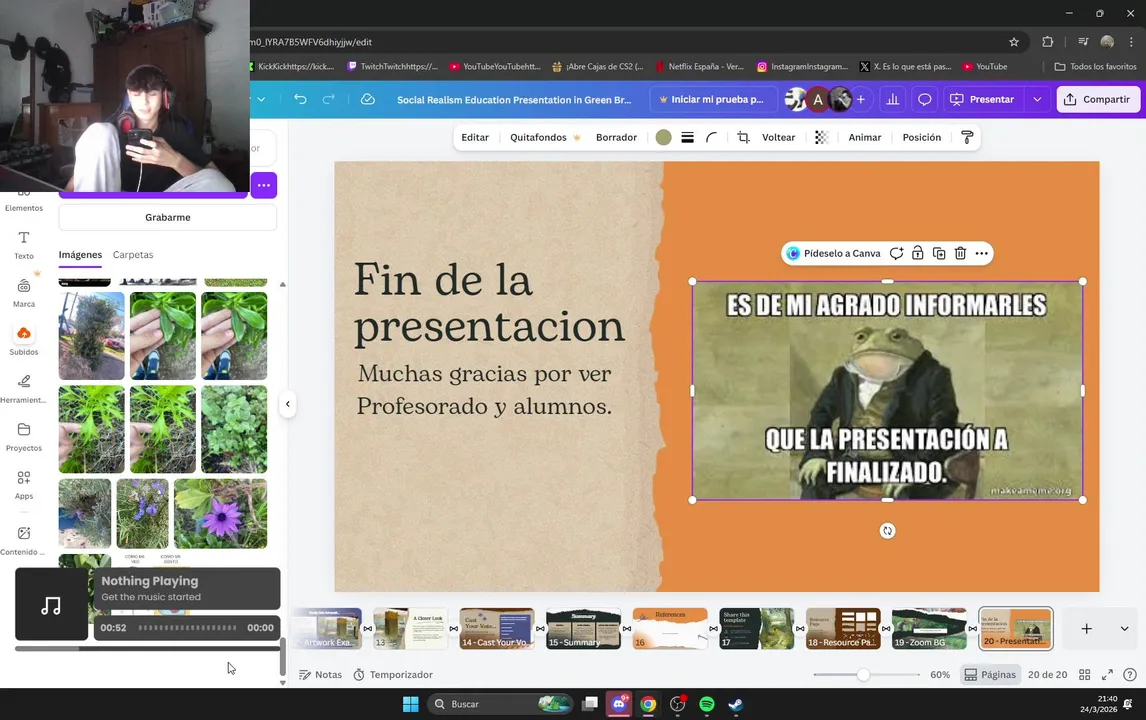Open the Temporizador timer
Image resolution: width=1146 pixels, height=720 pixels.
(393, 675)
